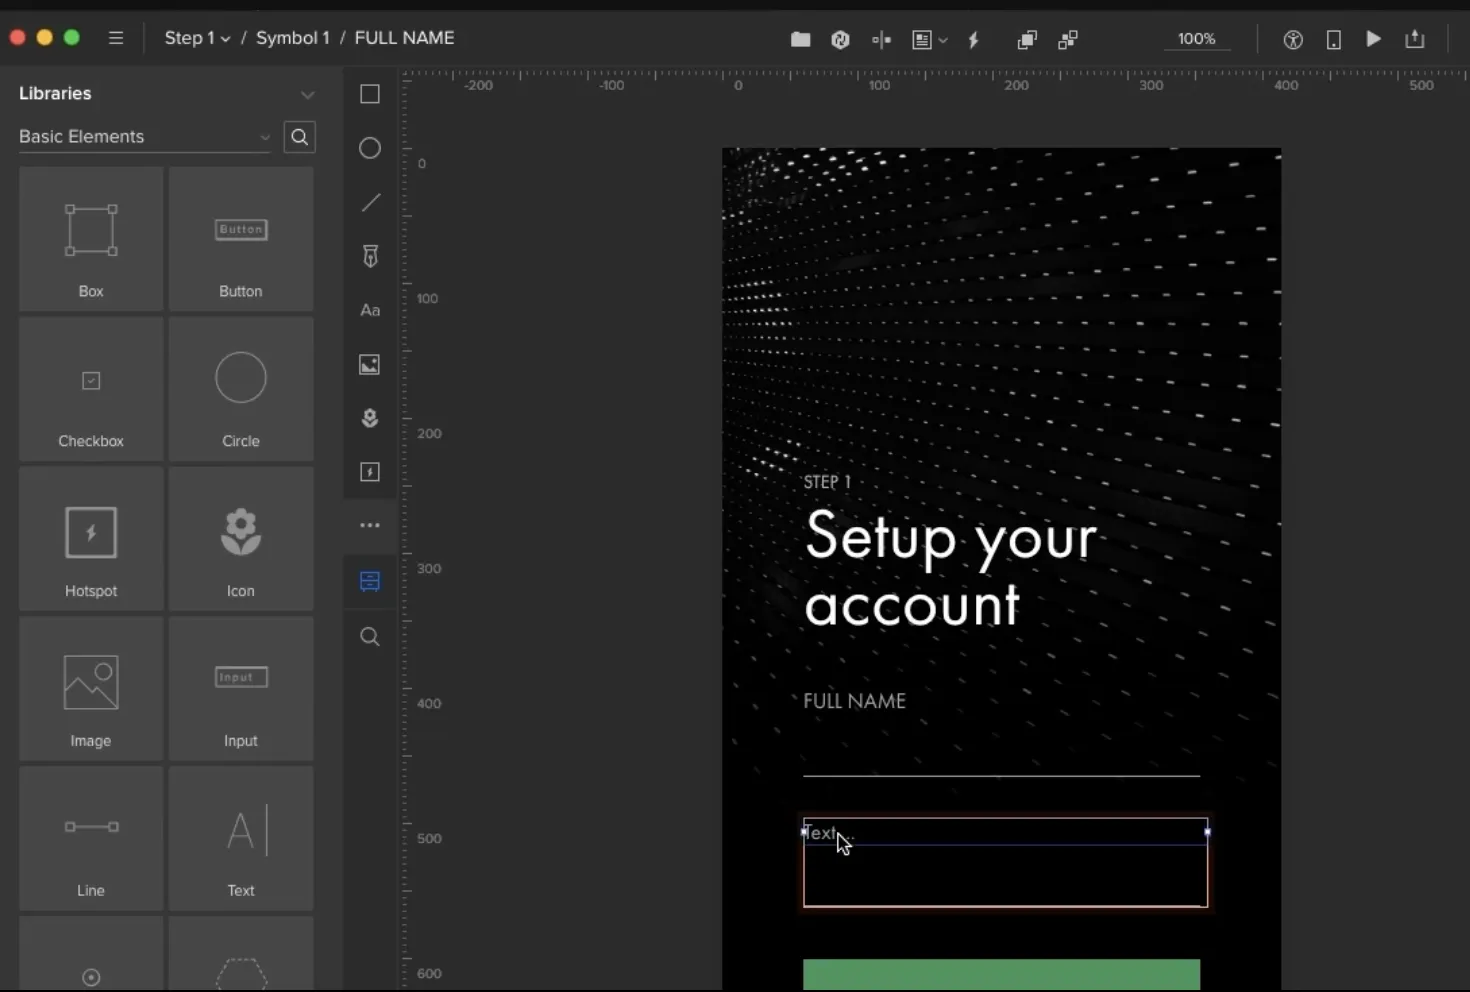Click the overlapping squares icon in top toolbar
This screenshot has width=1470, height=992.
click(x=1026, y=39)
